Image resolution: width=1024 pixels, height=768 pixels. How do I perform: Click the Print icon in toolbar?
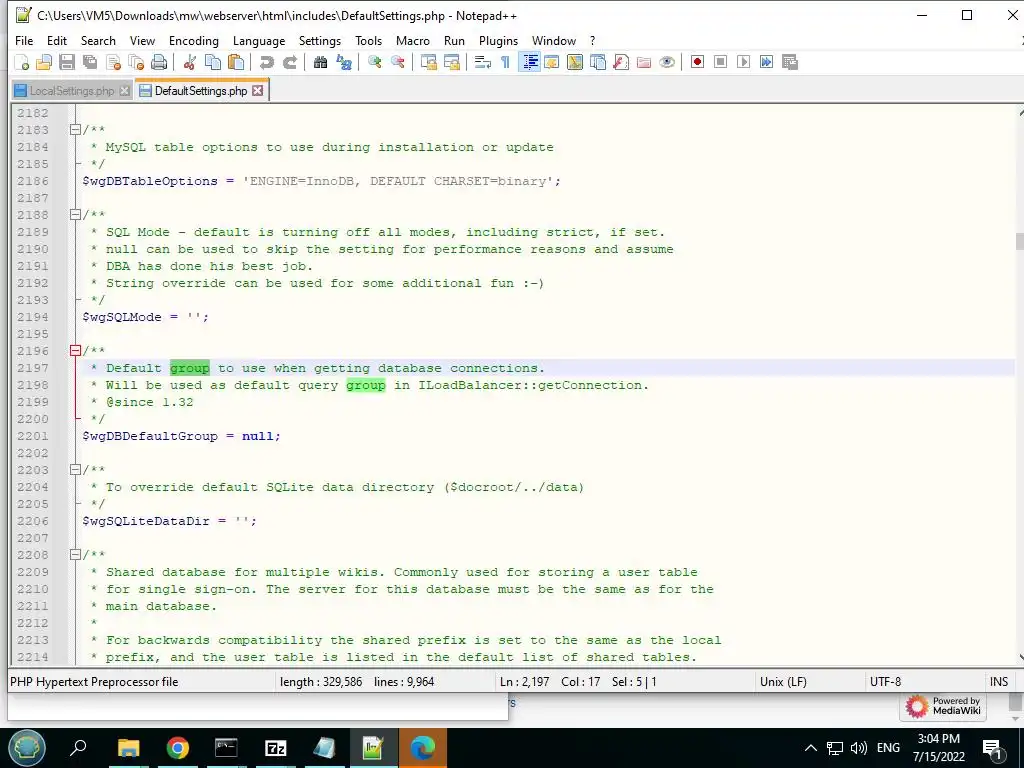pos(159,62)
